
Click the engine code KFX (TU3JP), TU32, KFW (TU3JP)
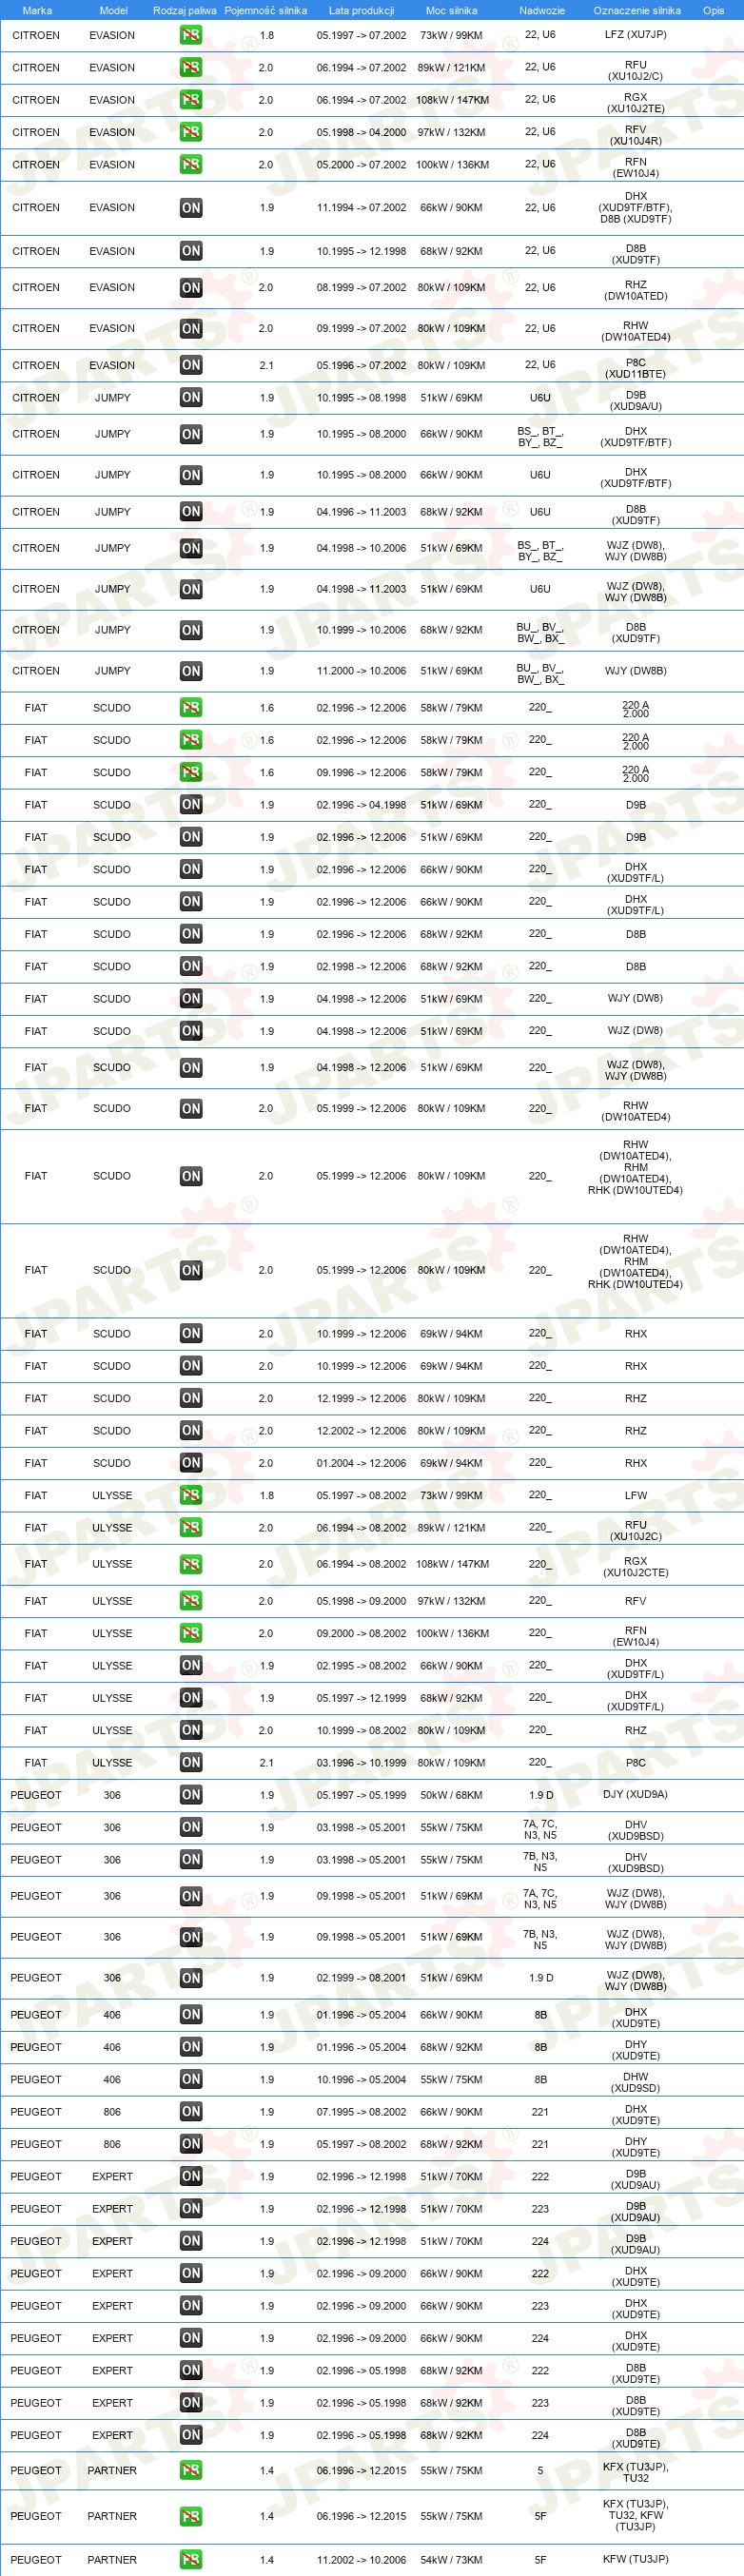pyautogui.click(x=636, y=2515)
